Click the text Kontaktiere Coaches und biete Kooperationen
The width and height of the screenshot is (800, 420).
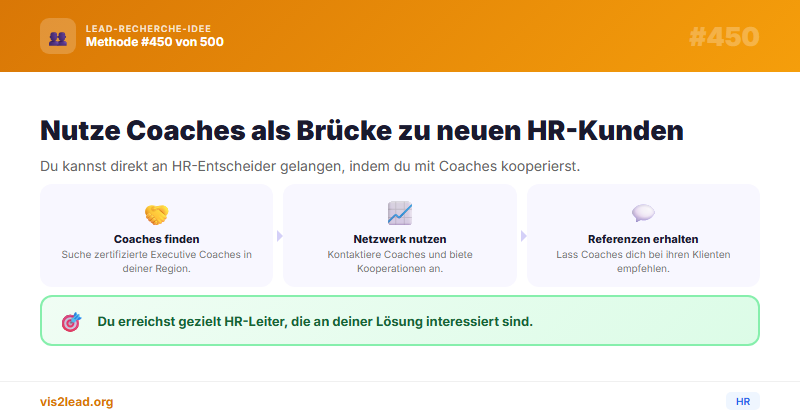(399, 261)
